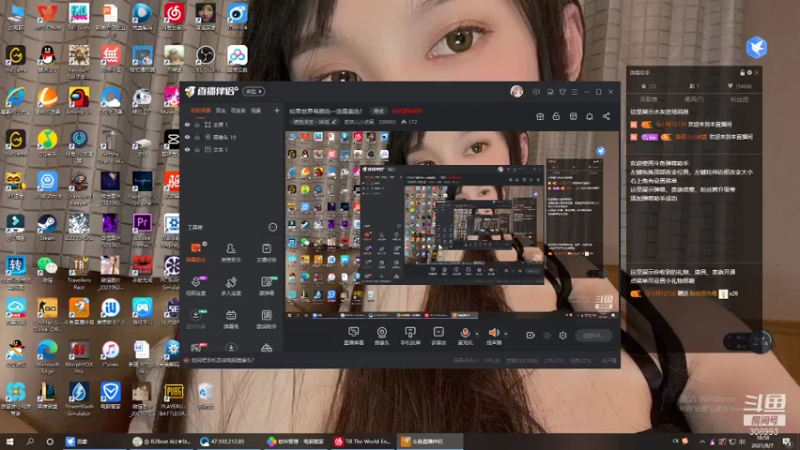Add the phone screen casting source
The width and height of the screenshot is (800, 450).
pyautogui.click(x=410, y=336)
